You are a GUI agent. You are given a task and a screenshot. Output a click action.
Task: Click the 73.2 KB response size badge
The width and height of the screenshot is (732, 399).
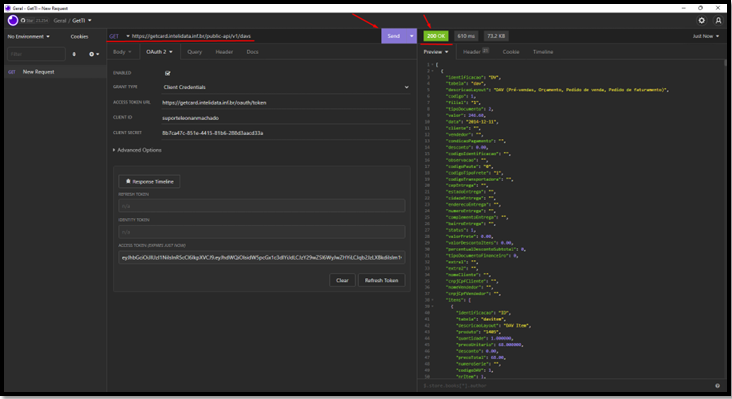point(496,36)
